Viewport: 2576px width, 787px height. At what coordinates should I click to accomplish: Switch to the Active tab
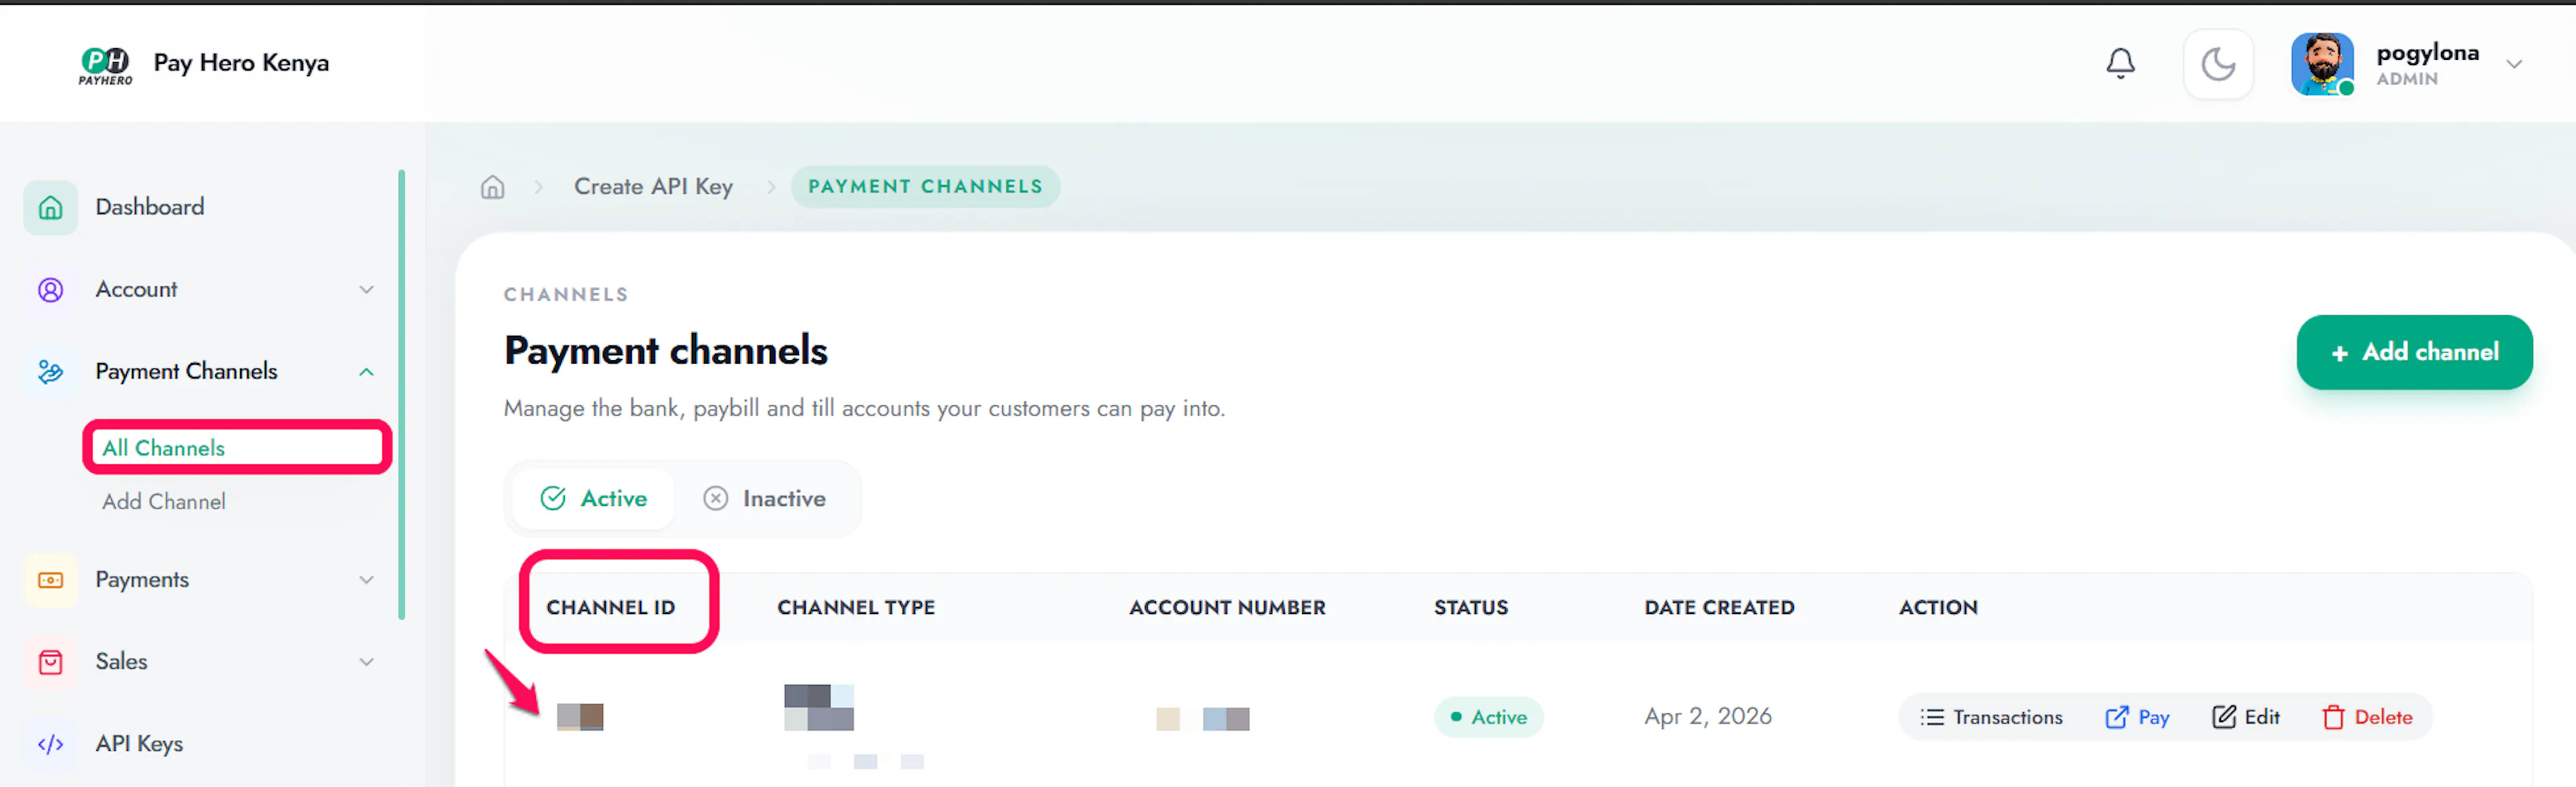pos(593,498)
